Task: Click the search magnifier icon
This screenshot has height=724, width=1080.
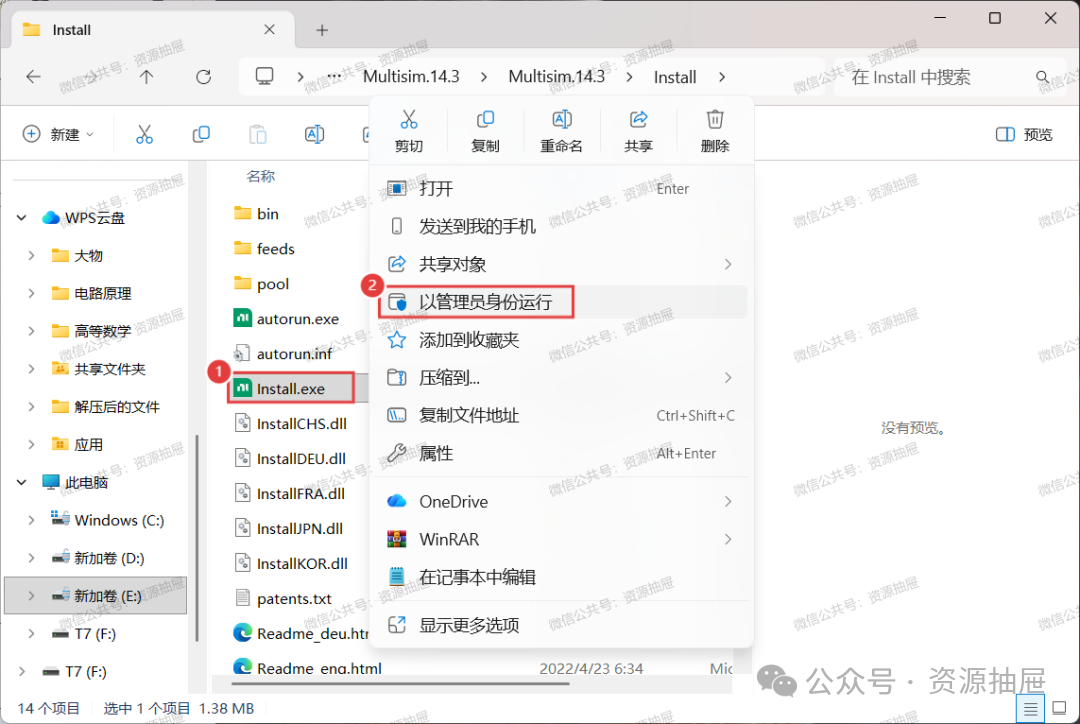Action: click(x=1042, y=76)
